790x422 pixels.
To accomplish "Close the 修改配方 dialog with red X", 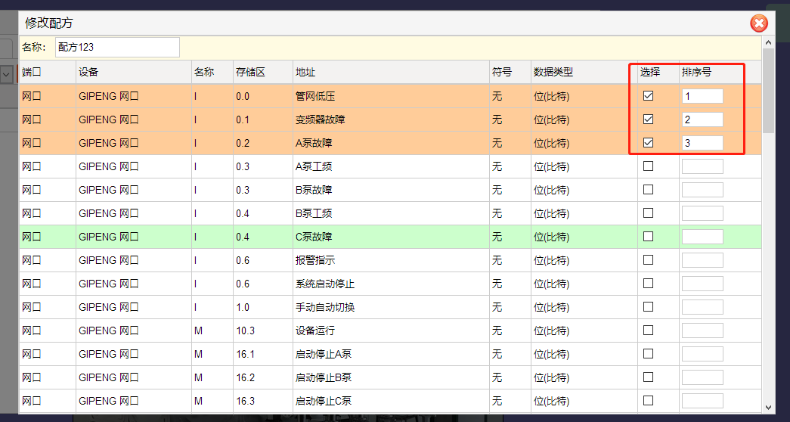I will (x=758, y=23).
